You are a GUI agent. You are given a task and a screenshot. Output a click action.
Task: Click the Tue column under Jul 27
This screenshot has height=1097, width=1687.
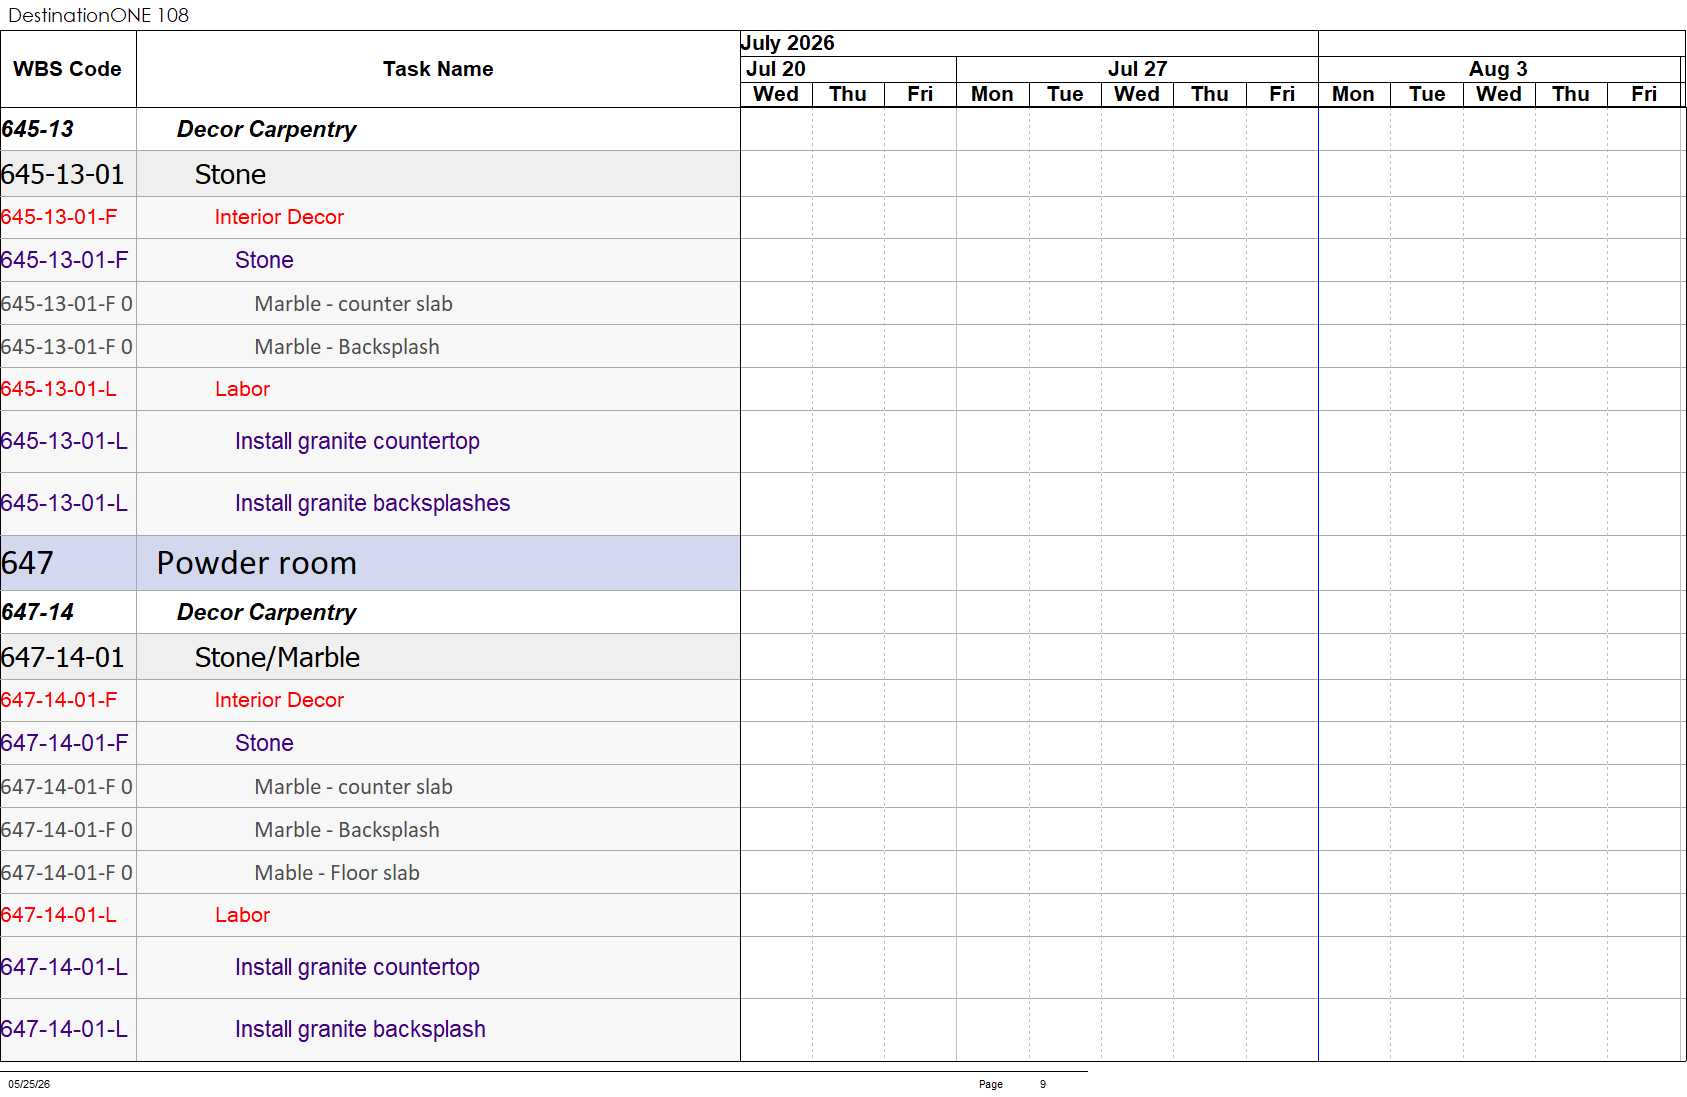coord(1065,94)
